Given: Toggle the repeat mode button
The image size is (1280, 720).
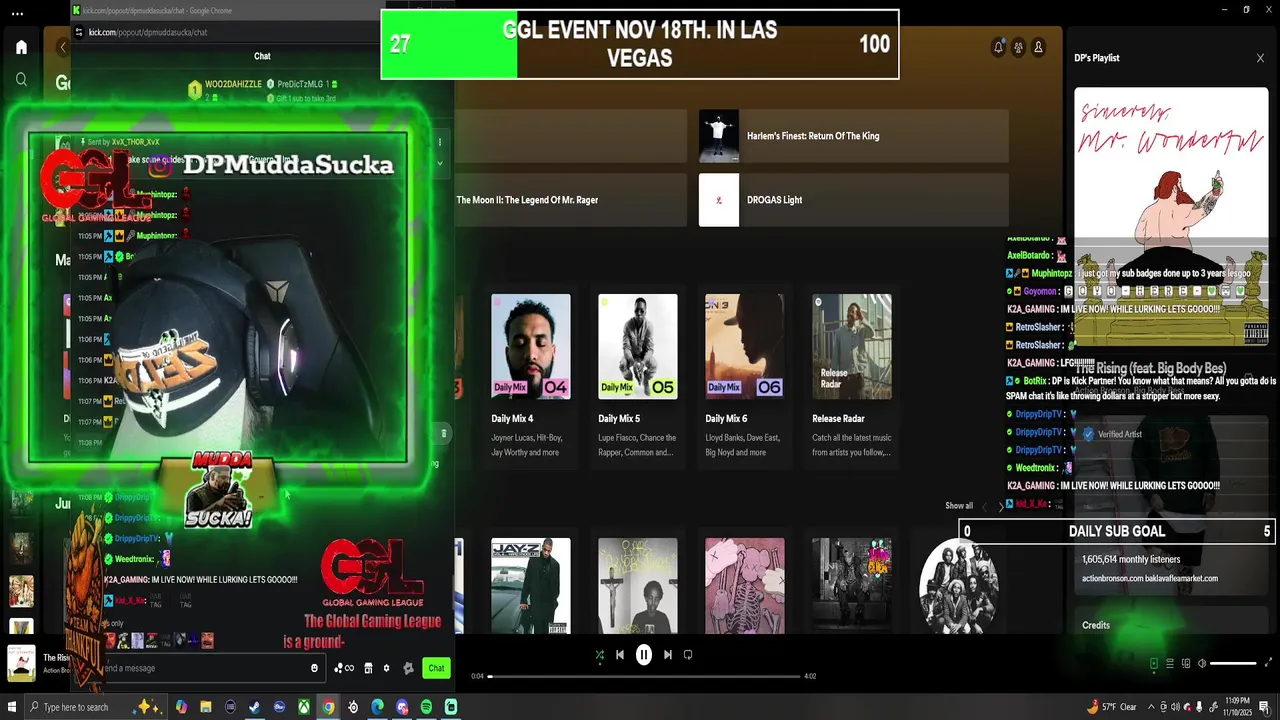Looking at the screenshot, I should 688,655.
